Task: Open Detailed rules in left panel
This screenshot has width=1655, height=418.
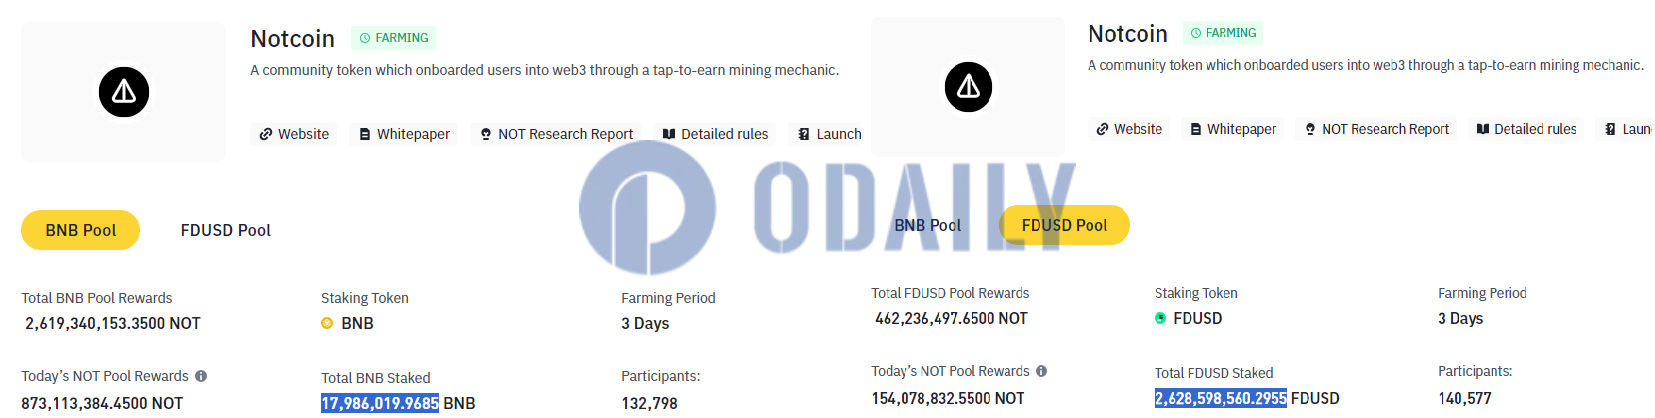Action: 715,134
